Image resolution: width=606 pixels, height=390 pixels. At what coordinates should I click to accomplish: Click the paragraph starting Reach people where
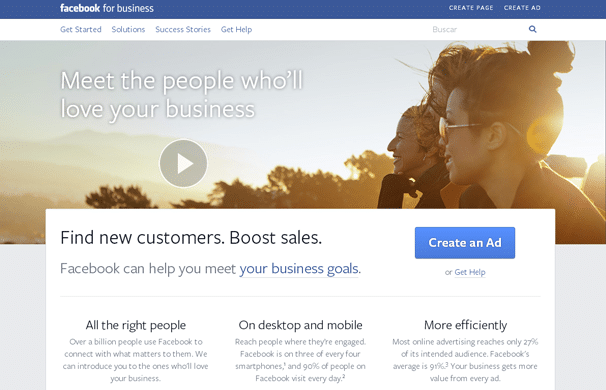click(x=300, y=360)
